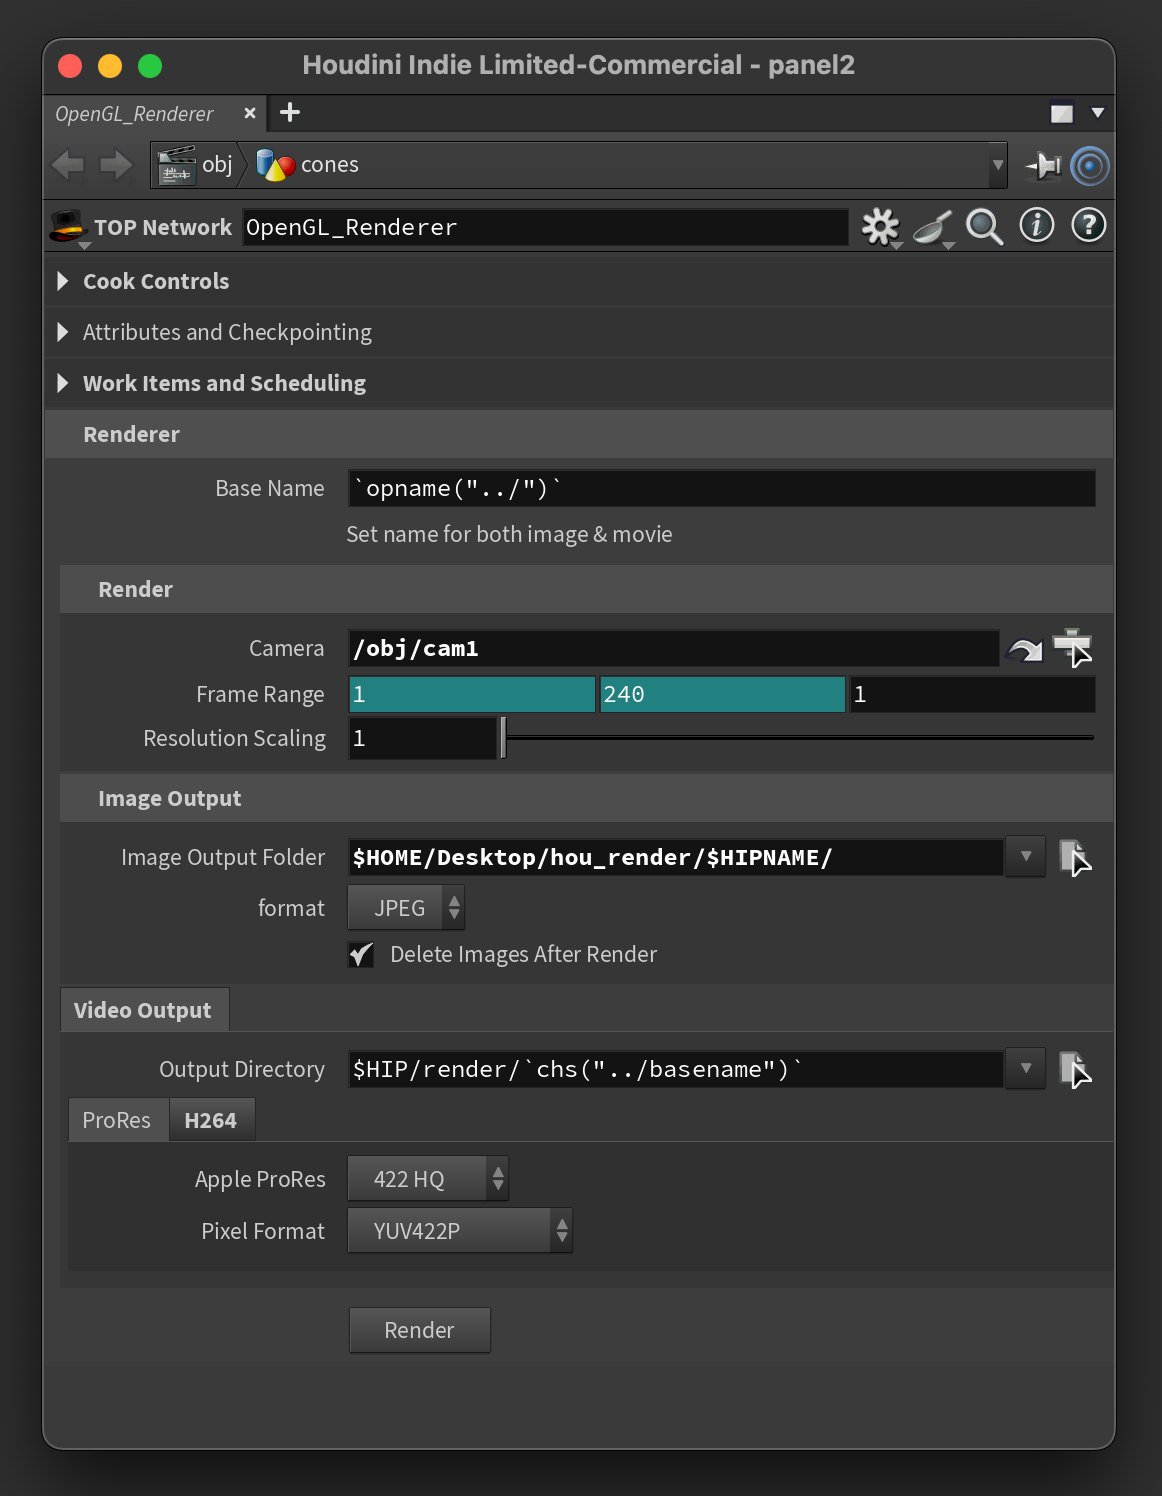Open file chooser for Output Directory

click(1075, 1069)
